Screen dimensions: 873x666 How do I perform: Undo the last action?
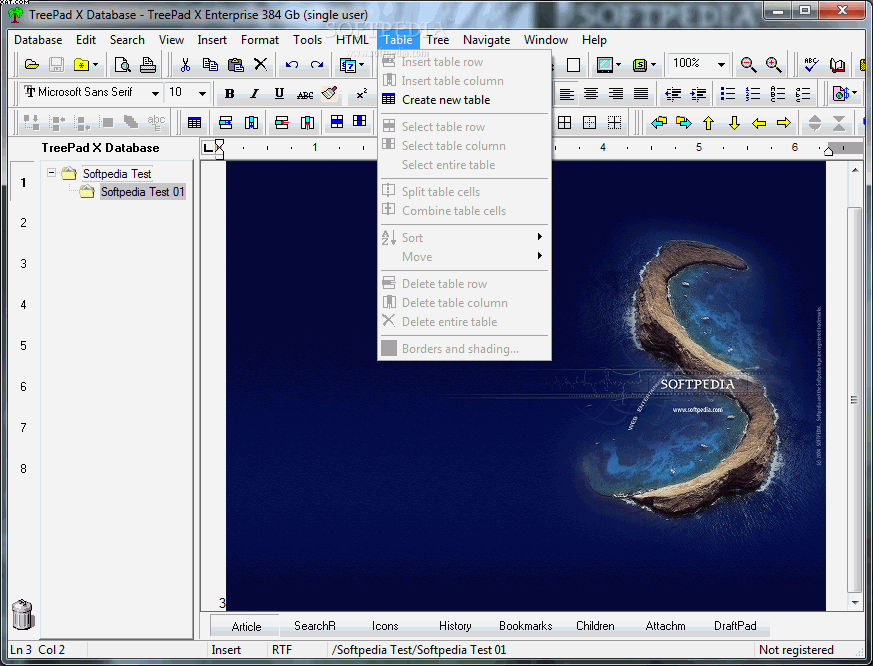tap(292, 65)
